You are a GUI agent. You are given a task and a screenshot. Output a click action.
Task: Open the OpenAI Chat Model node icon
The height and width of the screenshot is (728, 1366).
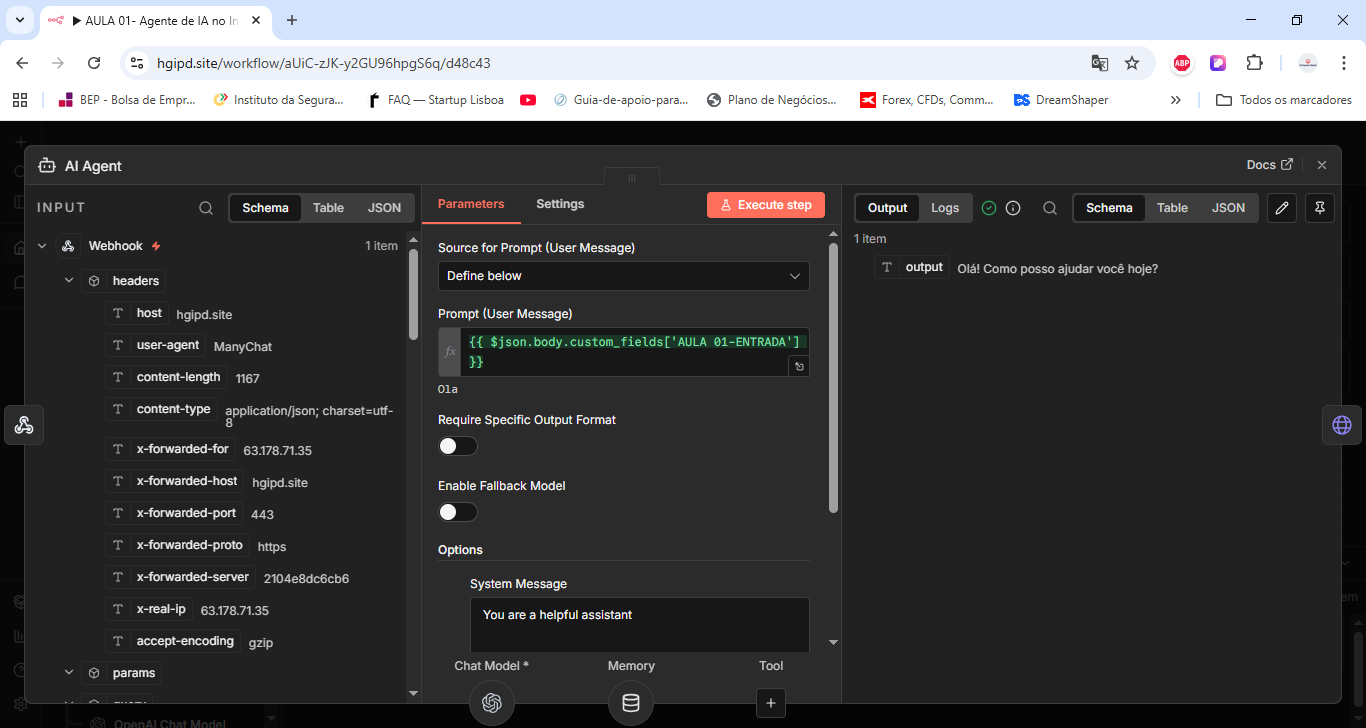click(491, 702)
